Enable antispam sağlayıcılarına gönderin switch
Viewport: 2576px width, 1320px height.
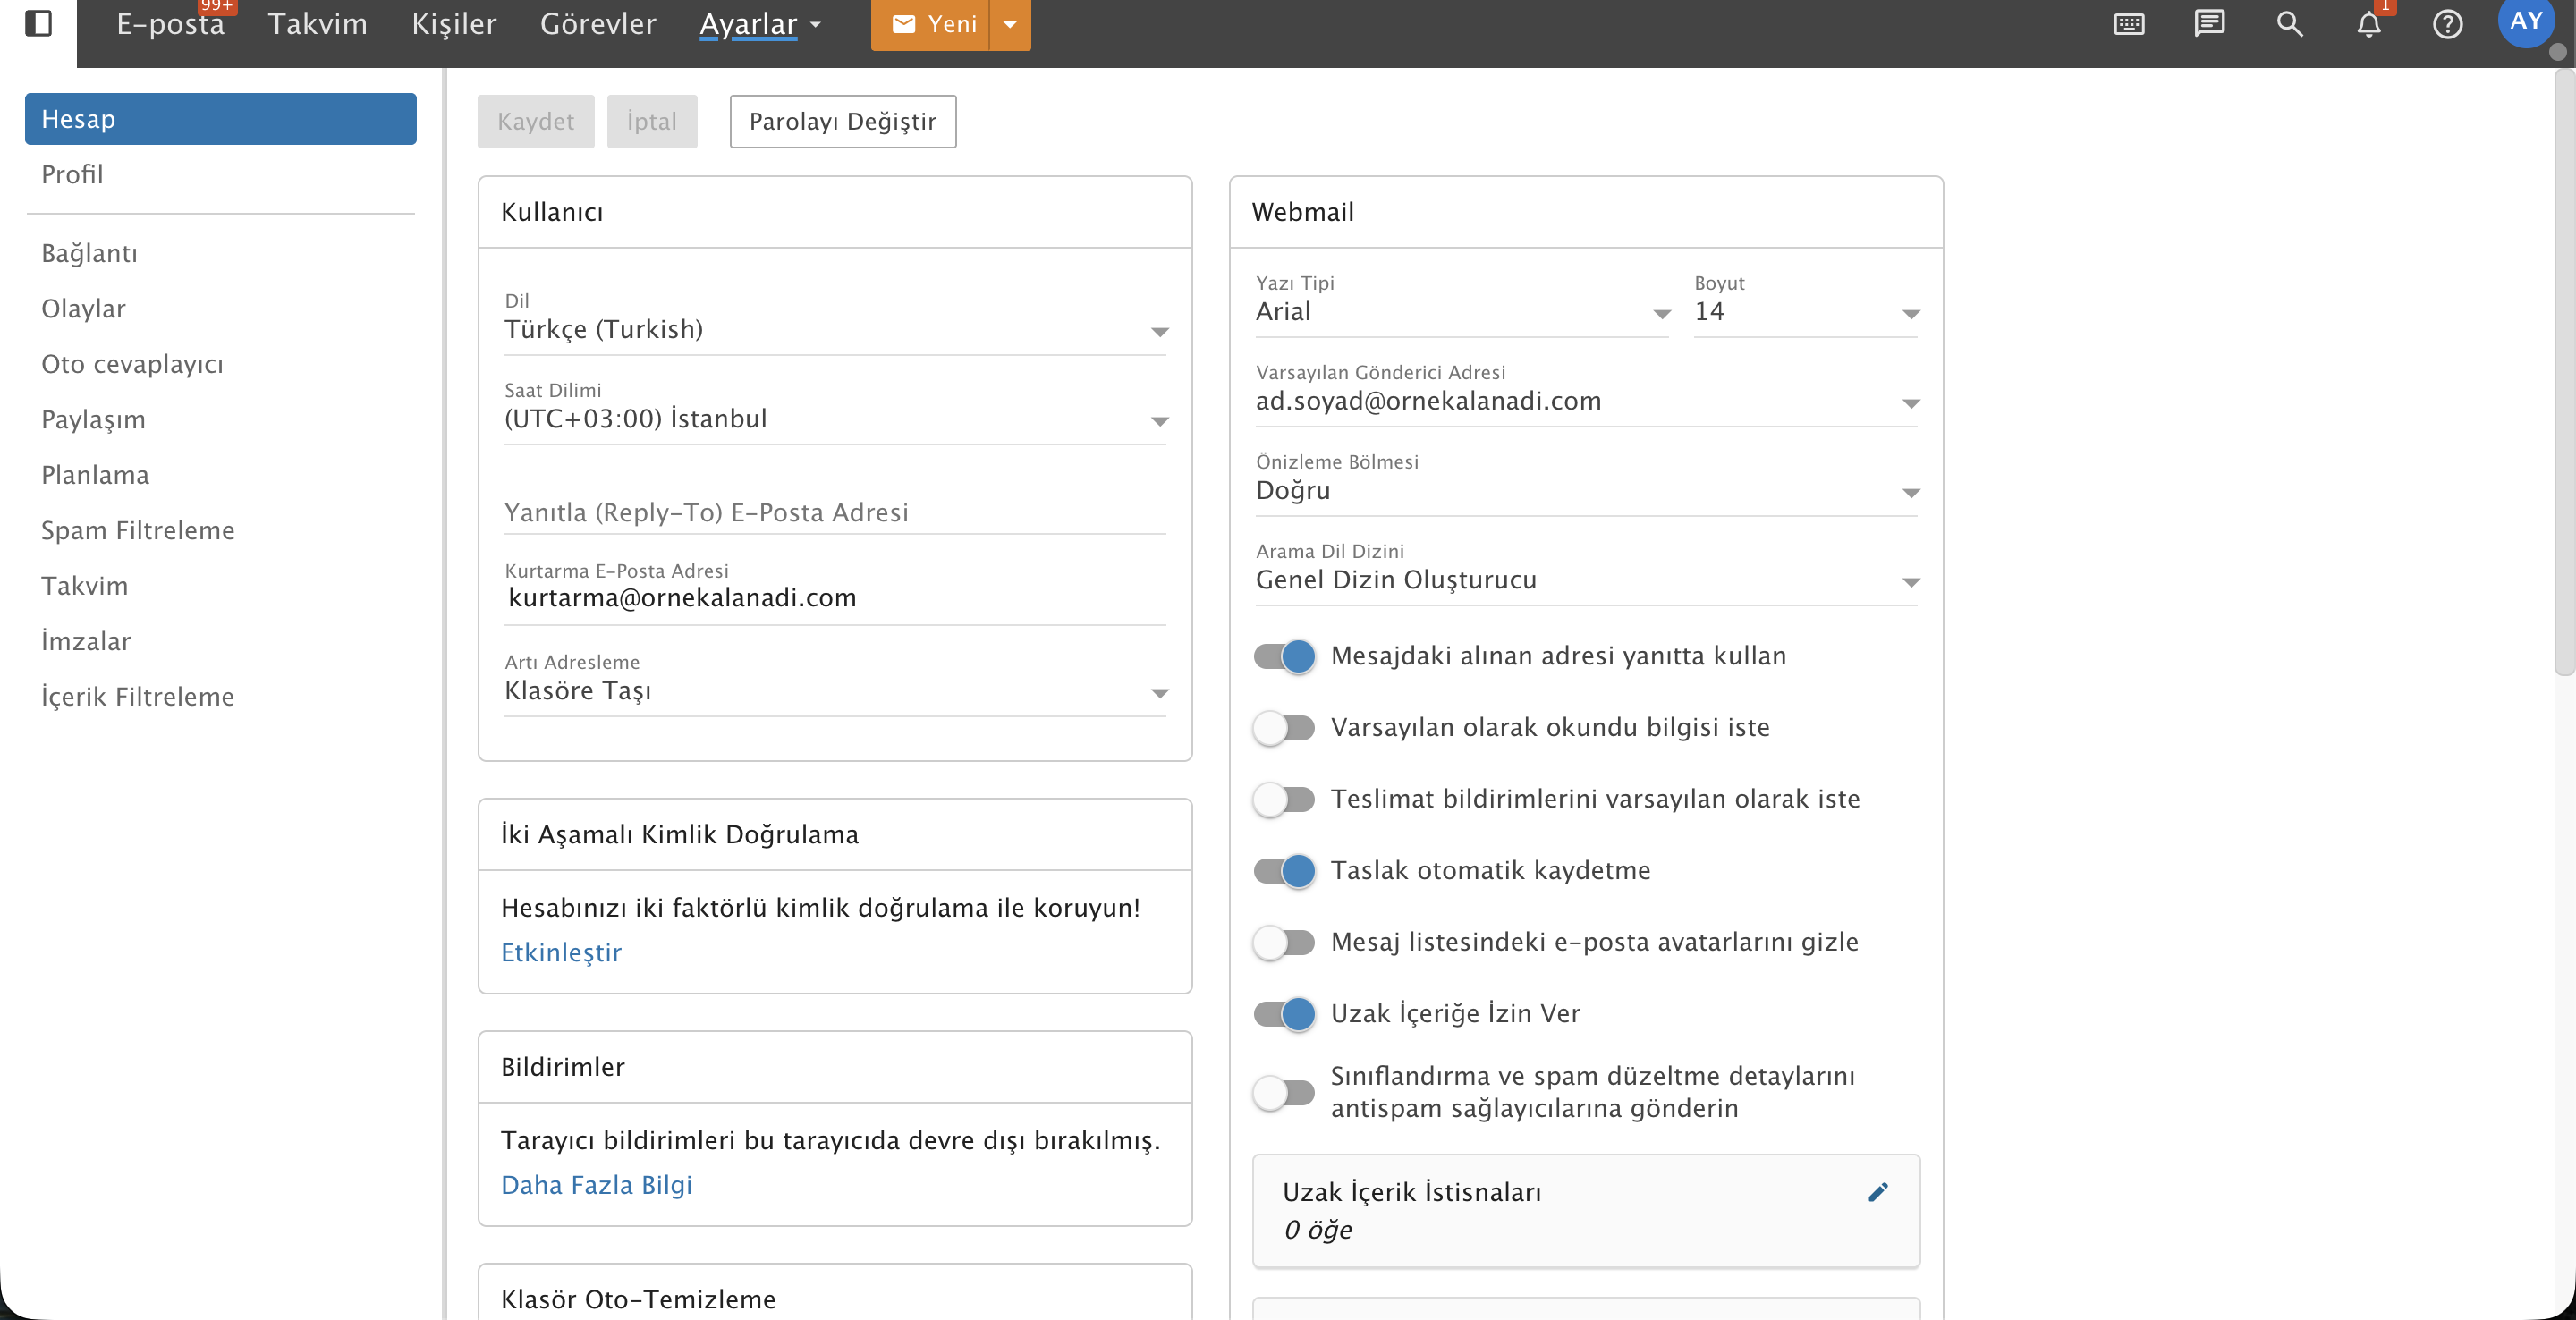pos(1285,1092)
